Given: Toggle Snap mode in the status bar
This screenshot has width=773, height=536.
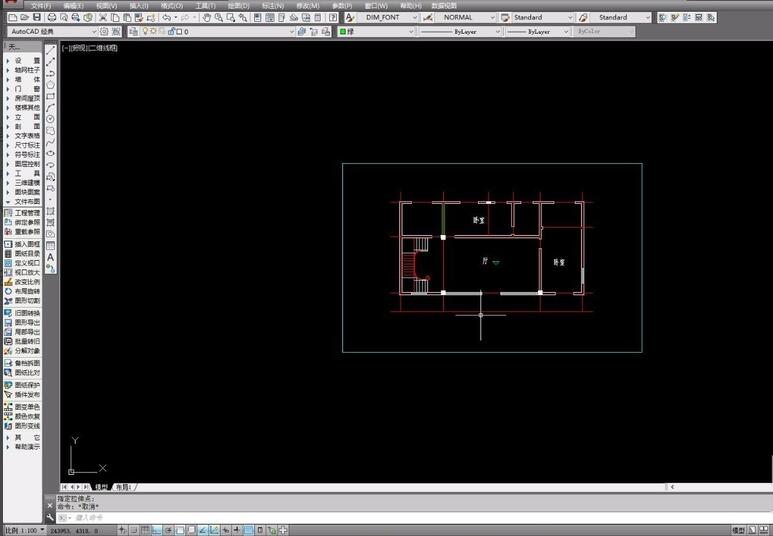Looking at the screenshot, I should 134,531.
